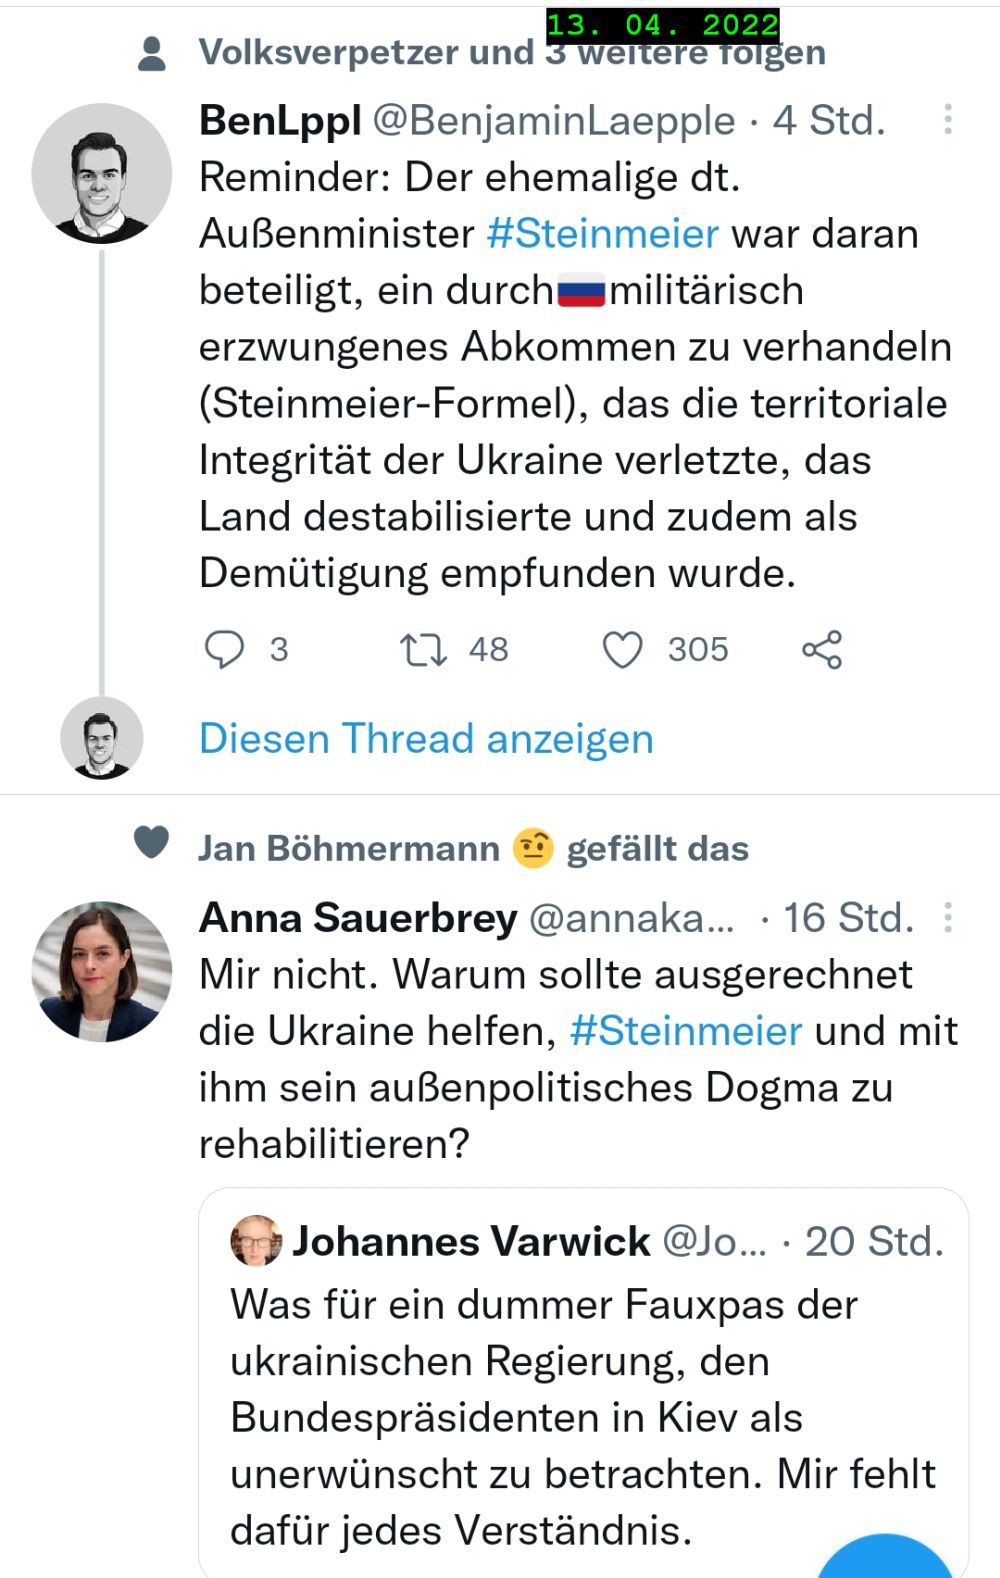Reply to BenLppl's tweet
This screenshot has width=1000, height=1578.
coord(224,649)
